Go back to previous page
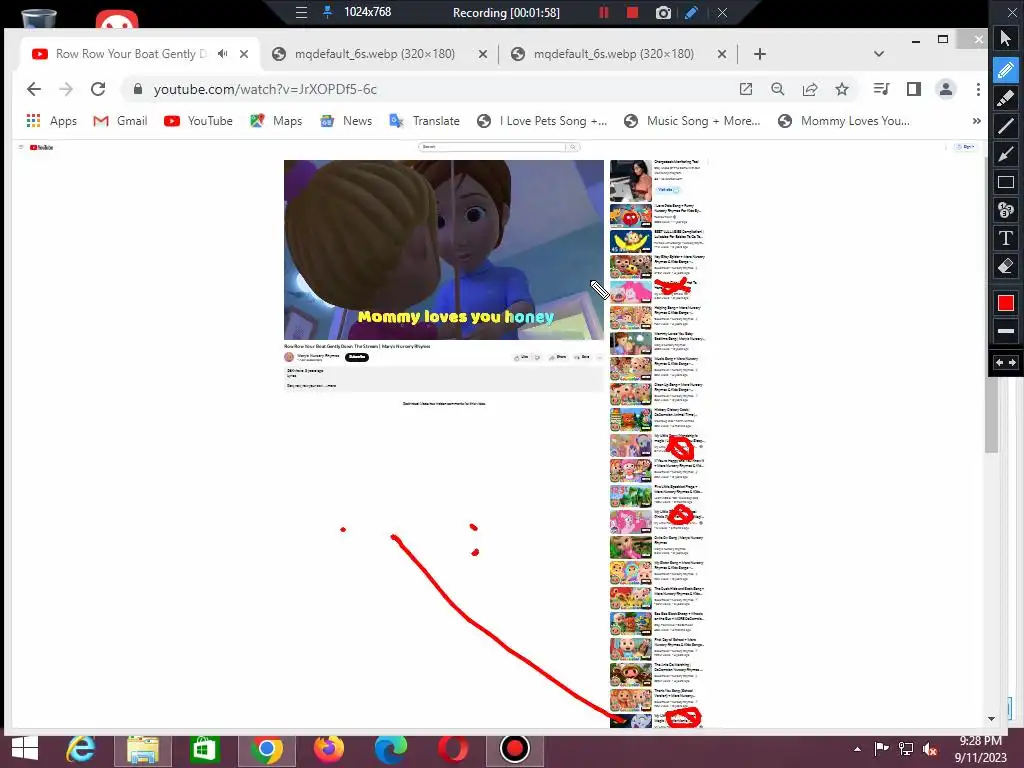1024x768 pixels. [x=34, y=89]
